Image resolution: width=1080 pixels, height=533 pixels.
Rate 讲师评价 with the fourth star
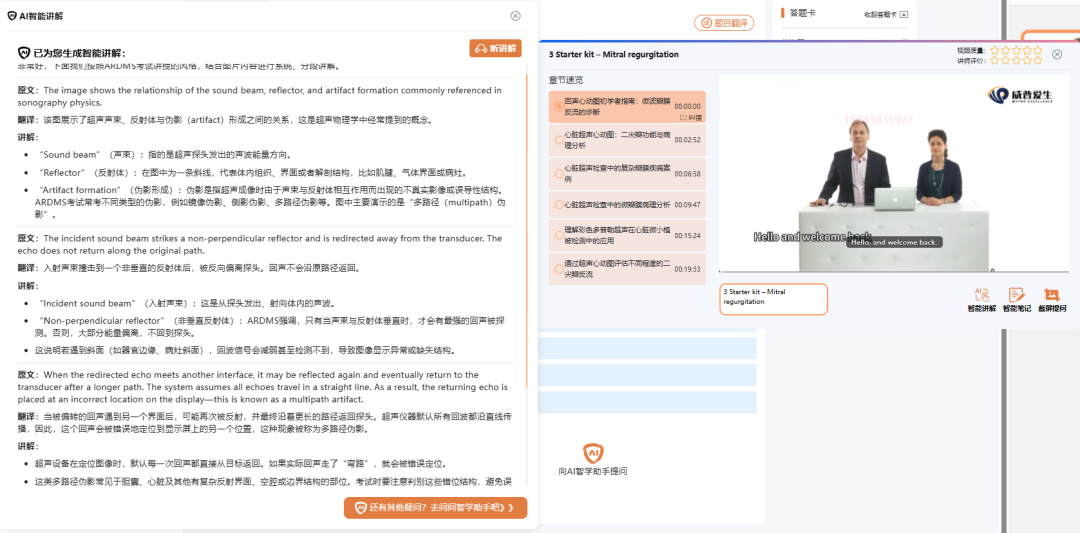pyautogui.click(x=1026, y=61)
